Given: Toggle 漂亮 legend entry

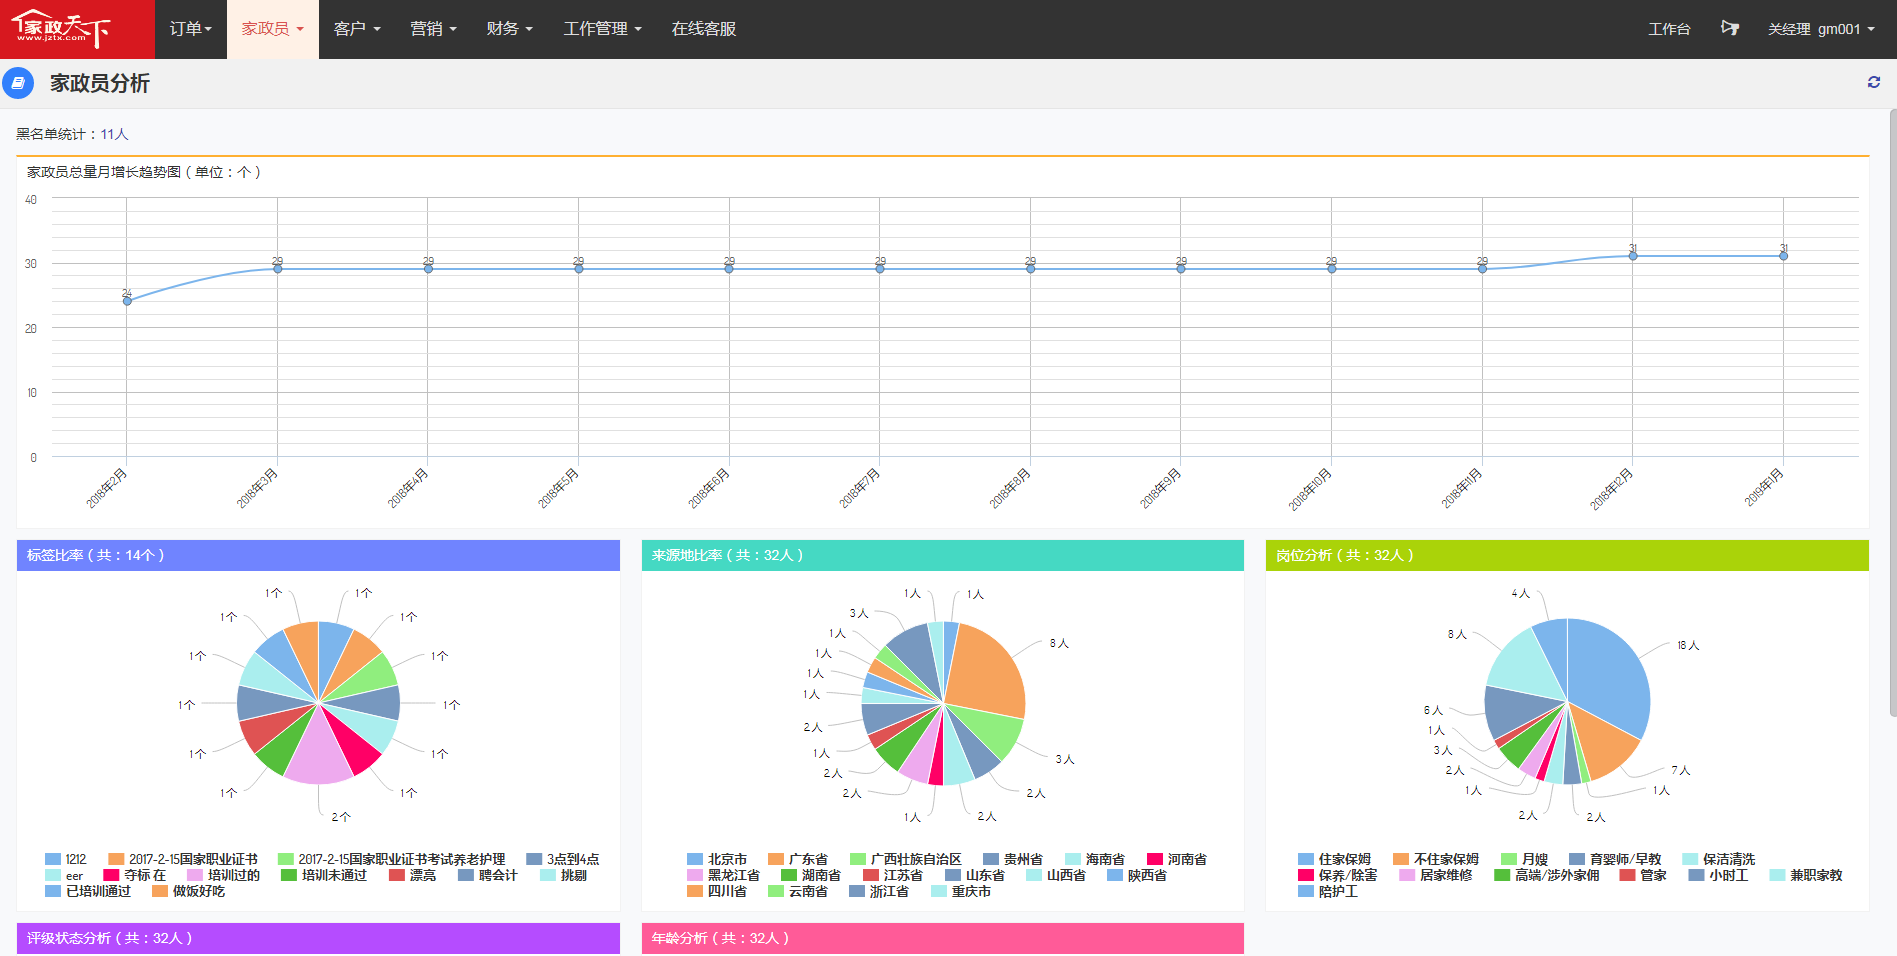Looking at the screenshot, I should [x=413, y=875].
